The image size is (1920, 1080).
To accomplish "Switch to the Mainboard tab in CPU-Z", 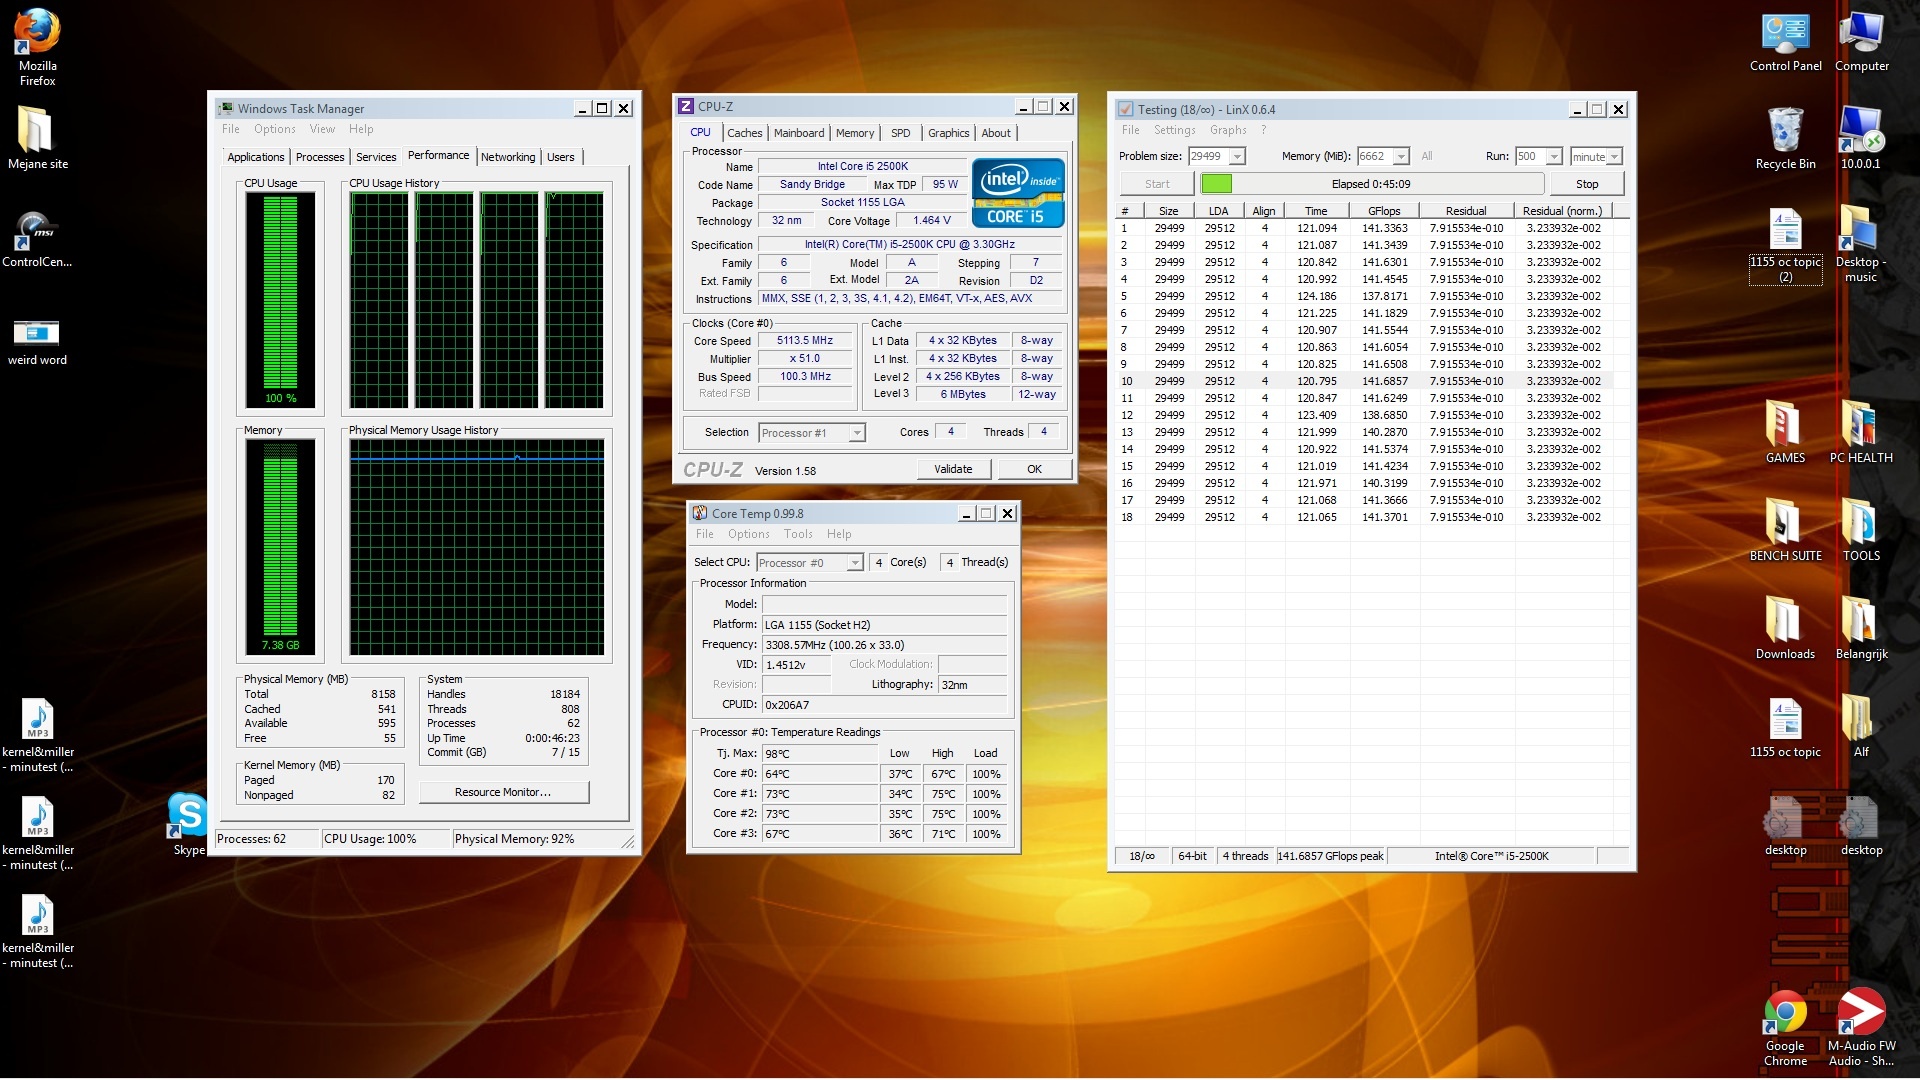I will point(799,133).
